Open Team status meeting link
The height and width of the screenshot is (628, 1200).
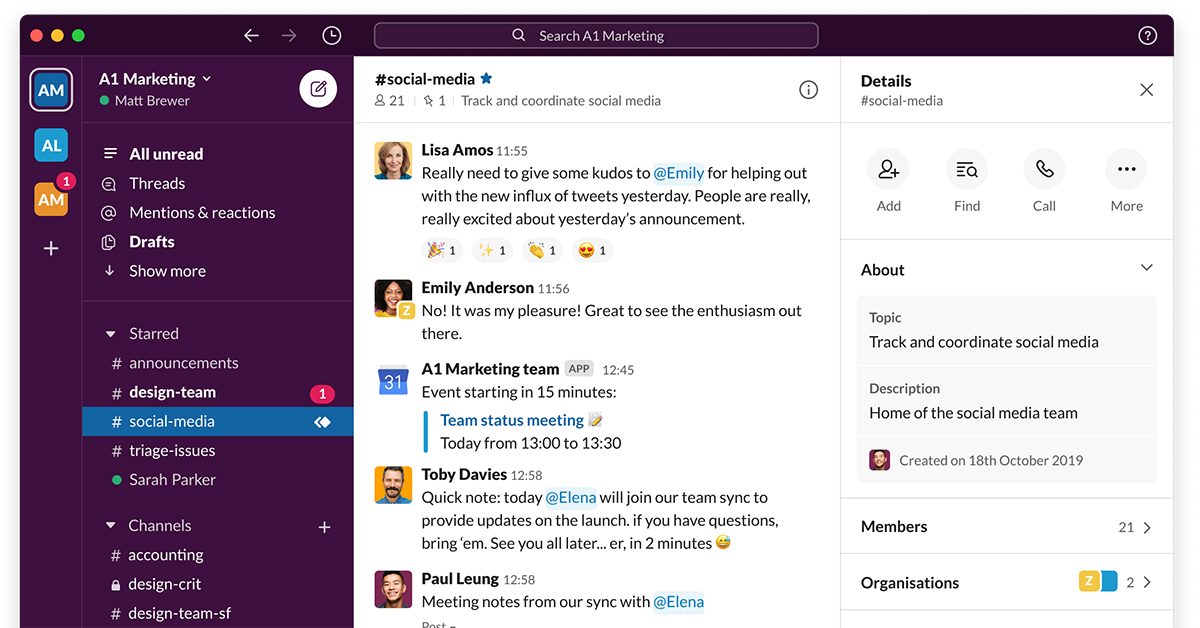pyautogui.click(x=512, y=420)
